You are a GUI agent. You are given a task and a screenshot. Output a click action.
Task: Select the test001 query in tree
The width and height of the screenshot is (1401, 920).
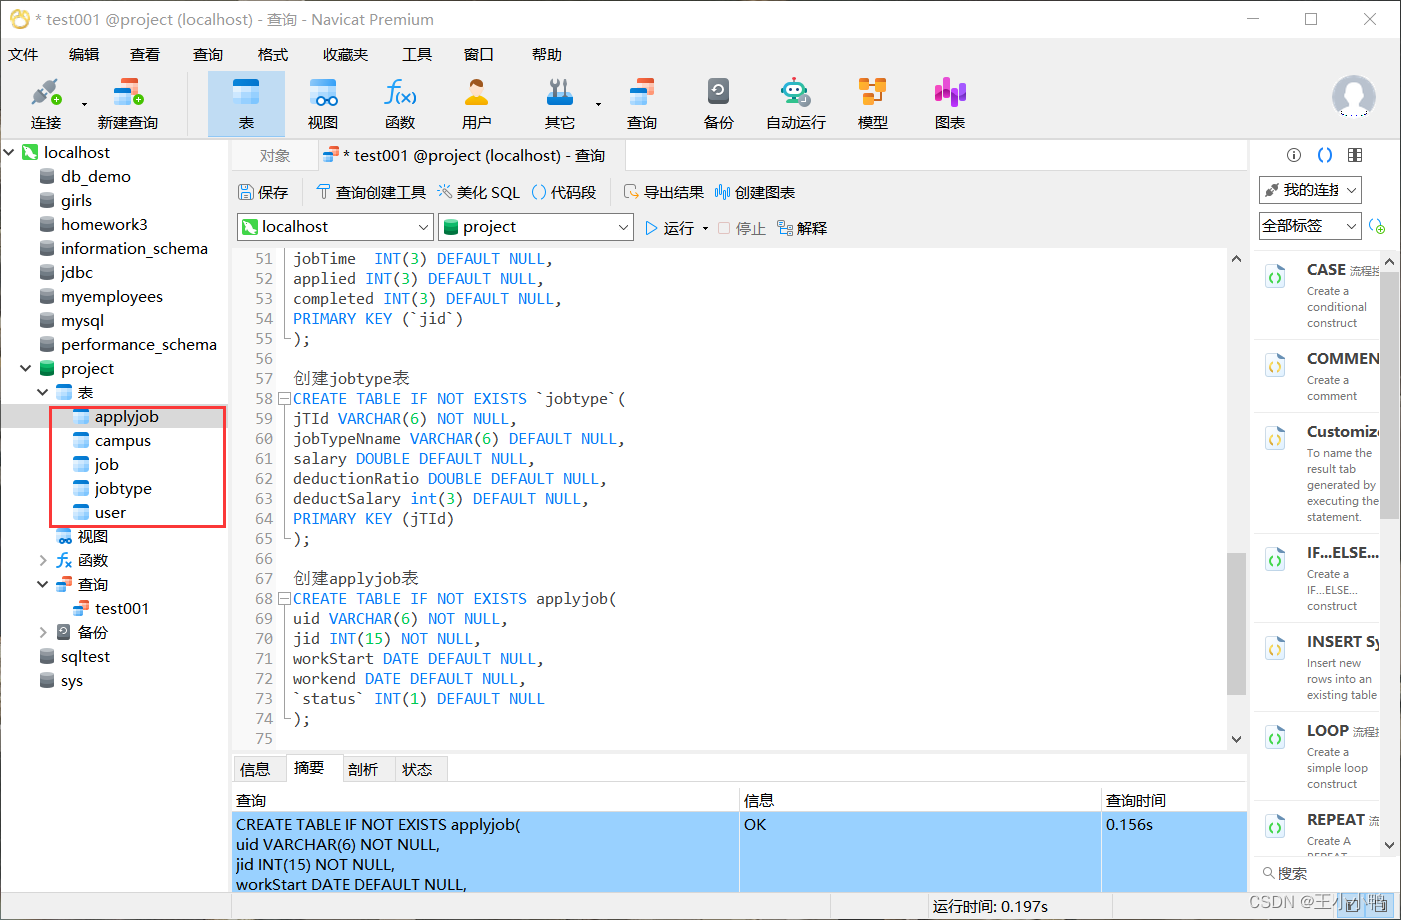pyautogui.click(x=121, y=608)
